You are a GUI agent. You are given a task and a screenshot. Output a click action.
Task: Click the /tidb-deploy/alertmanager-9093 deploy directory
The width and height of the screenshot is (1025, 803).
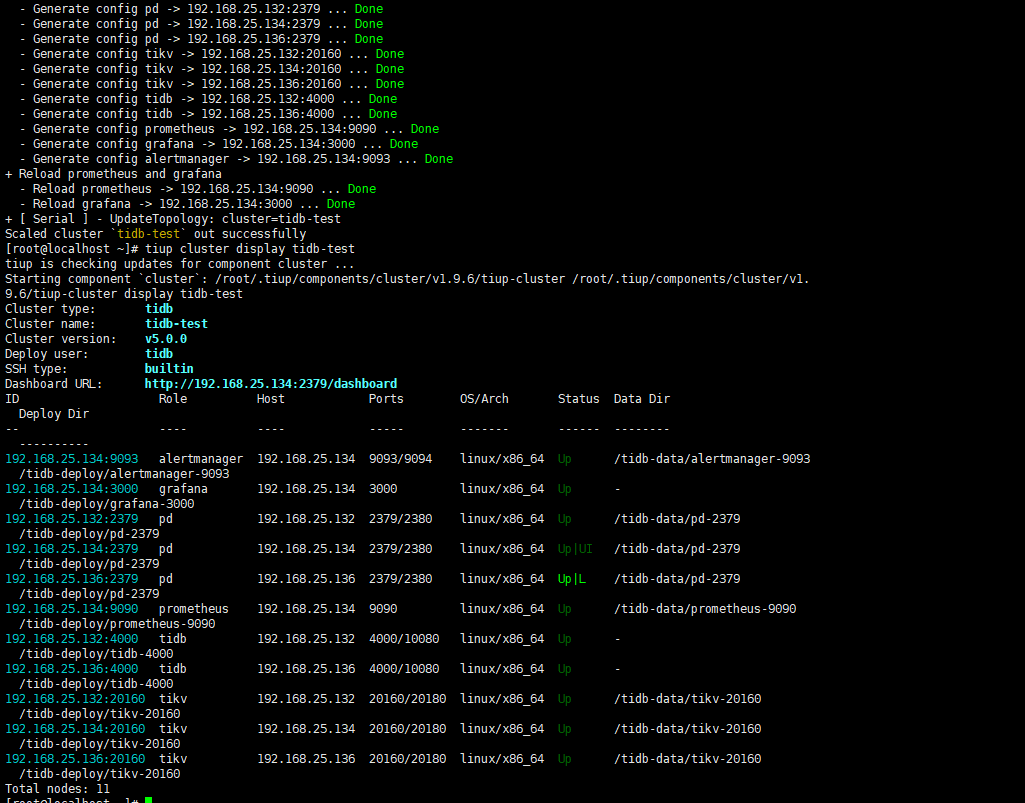pos(124,474)
